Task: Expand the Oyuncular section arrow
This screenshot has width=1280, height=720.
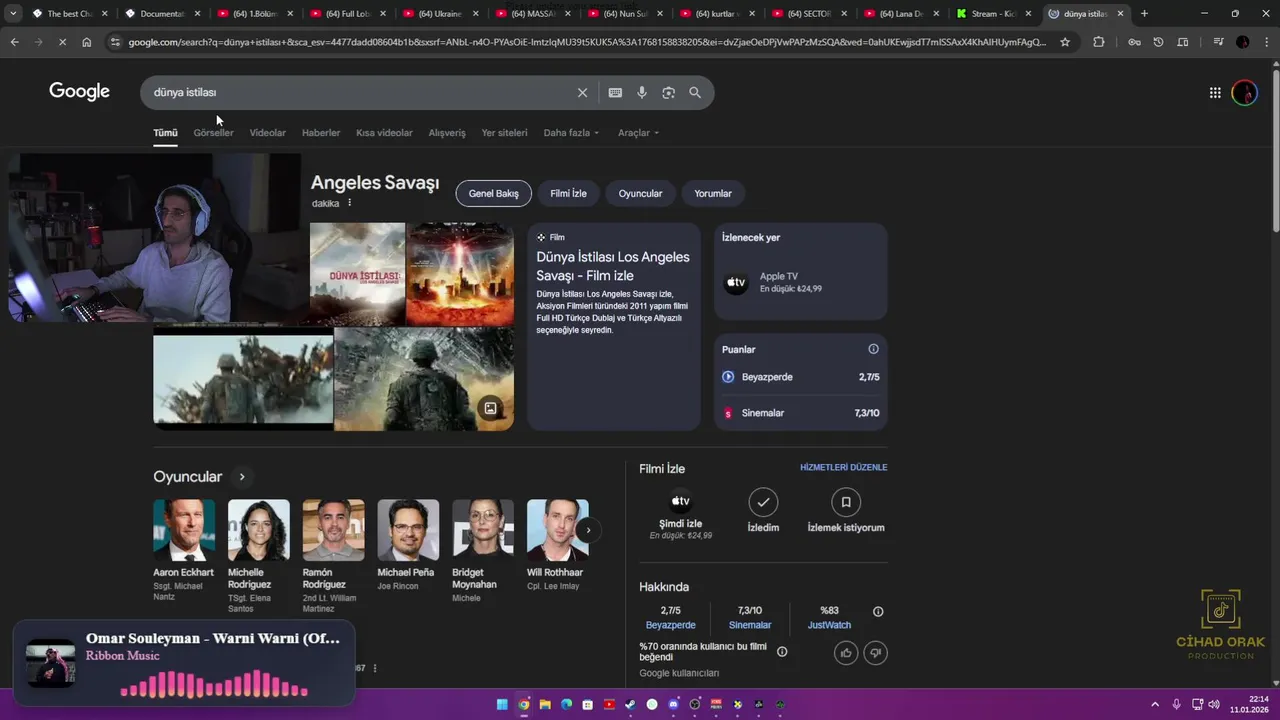Action: pos(241,477)
